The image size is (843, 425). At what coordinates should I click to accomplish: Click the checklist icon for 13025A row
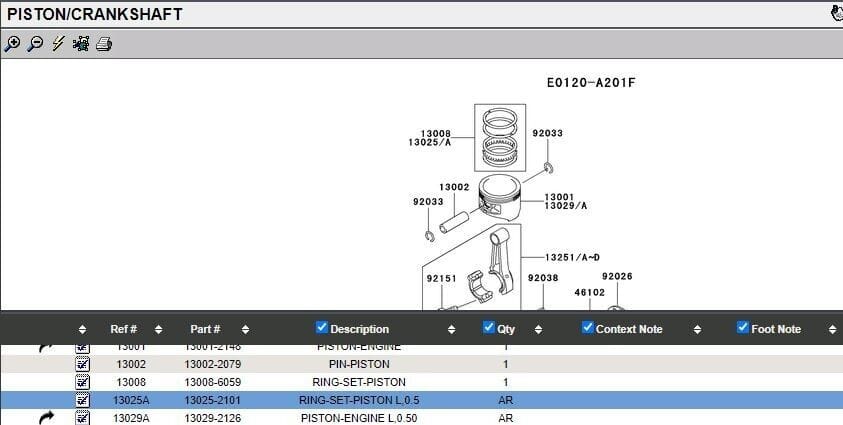coord(83,400)
